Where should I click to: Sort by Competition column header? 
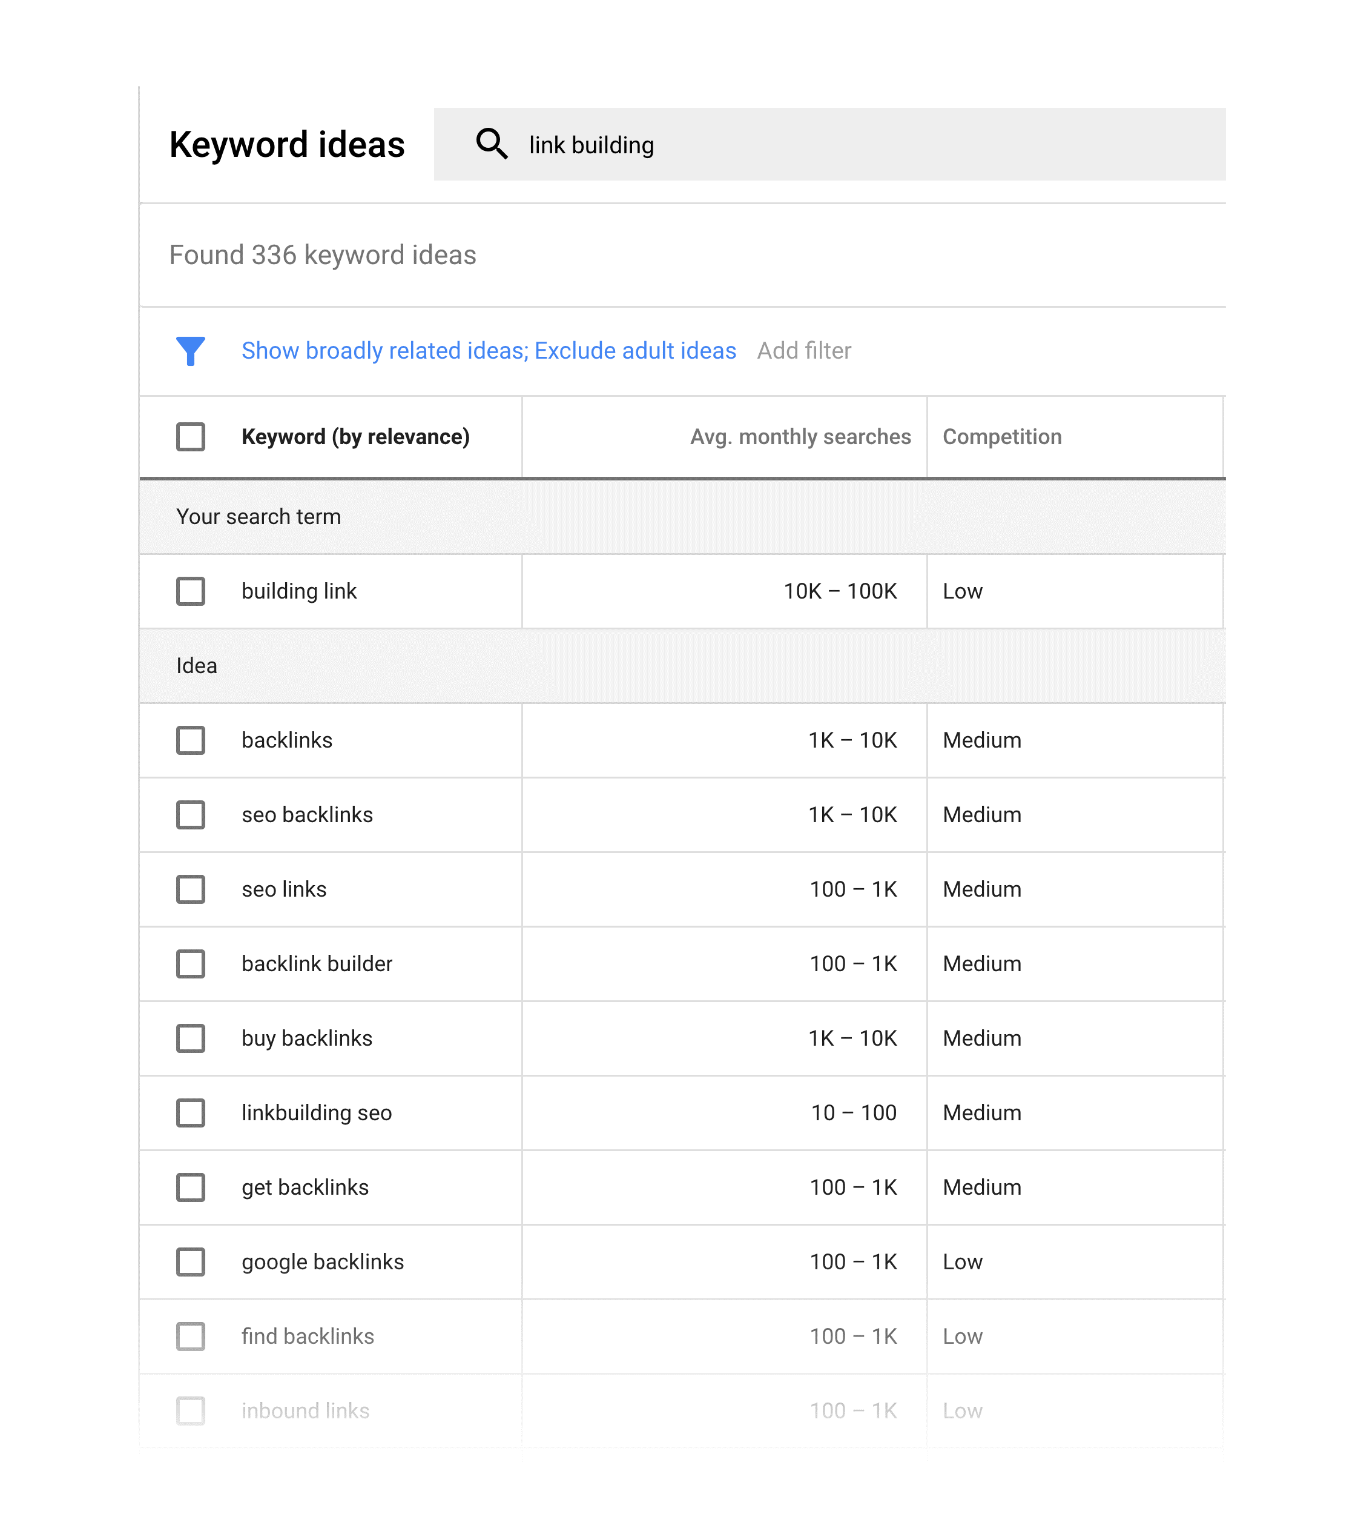pos(1002,437)
